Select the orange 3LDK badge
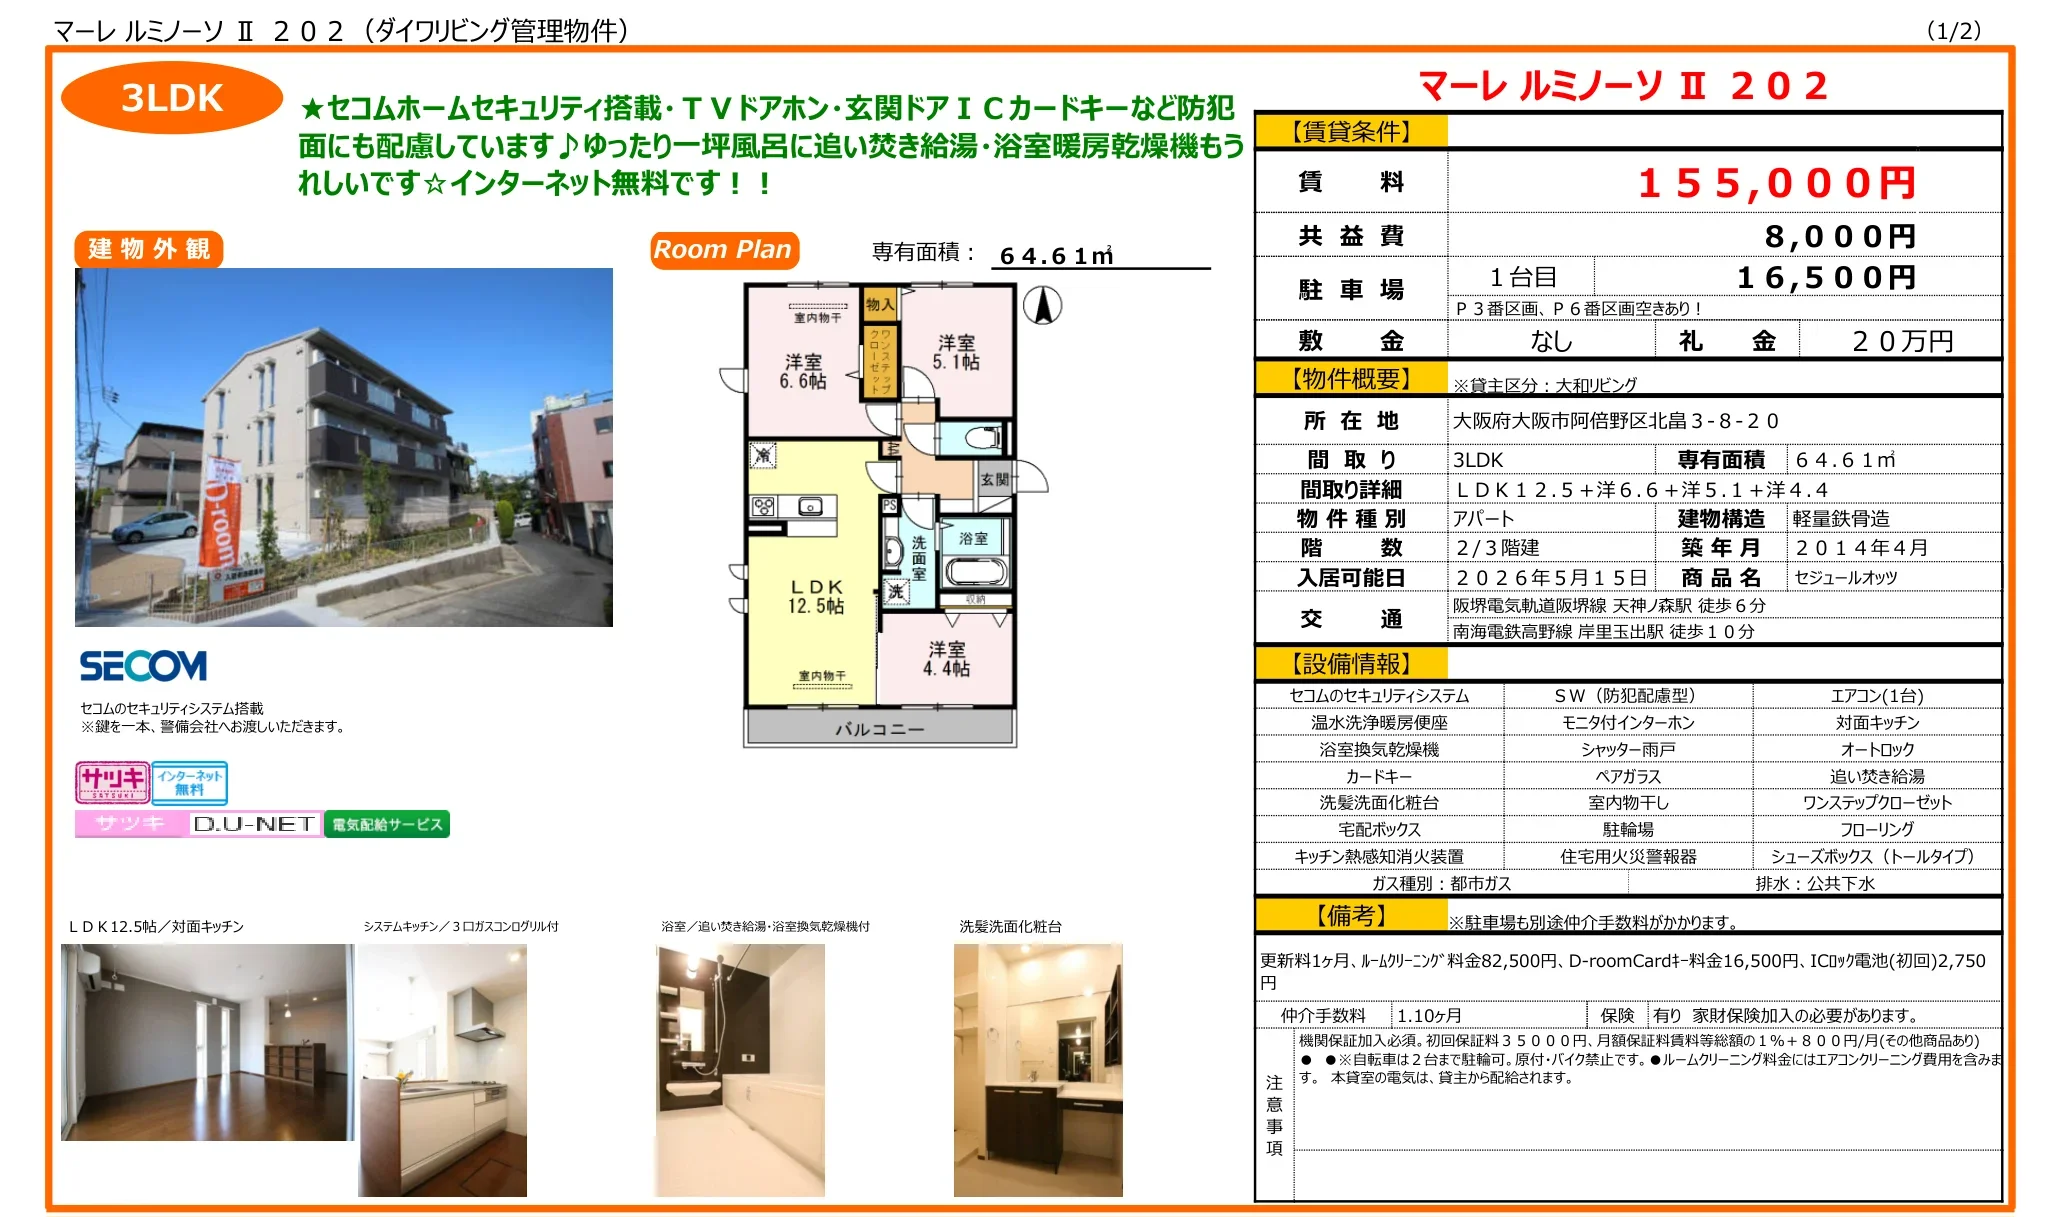Viewport: 2056px width, 1217px height. (172, 99)
